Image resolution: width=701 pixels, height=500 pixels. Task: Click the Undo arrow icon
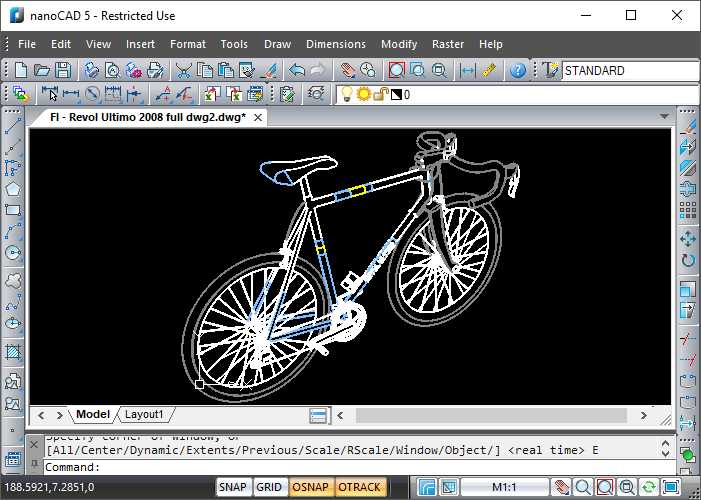pyautogui.click(x=296, y=70)
